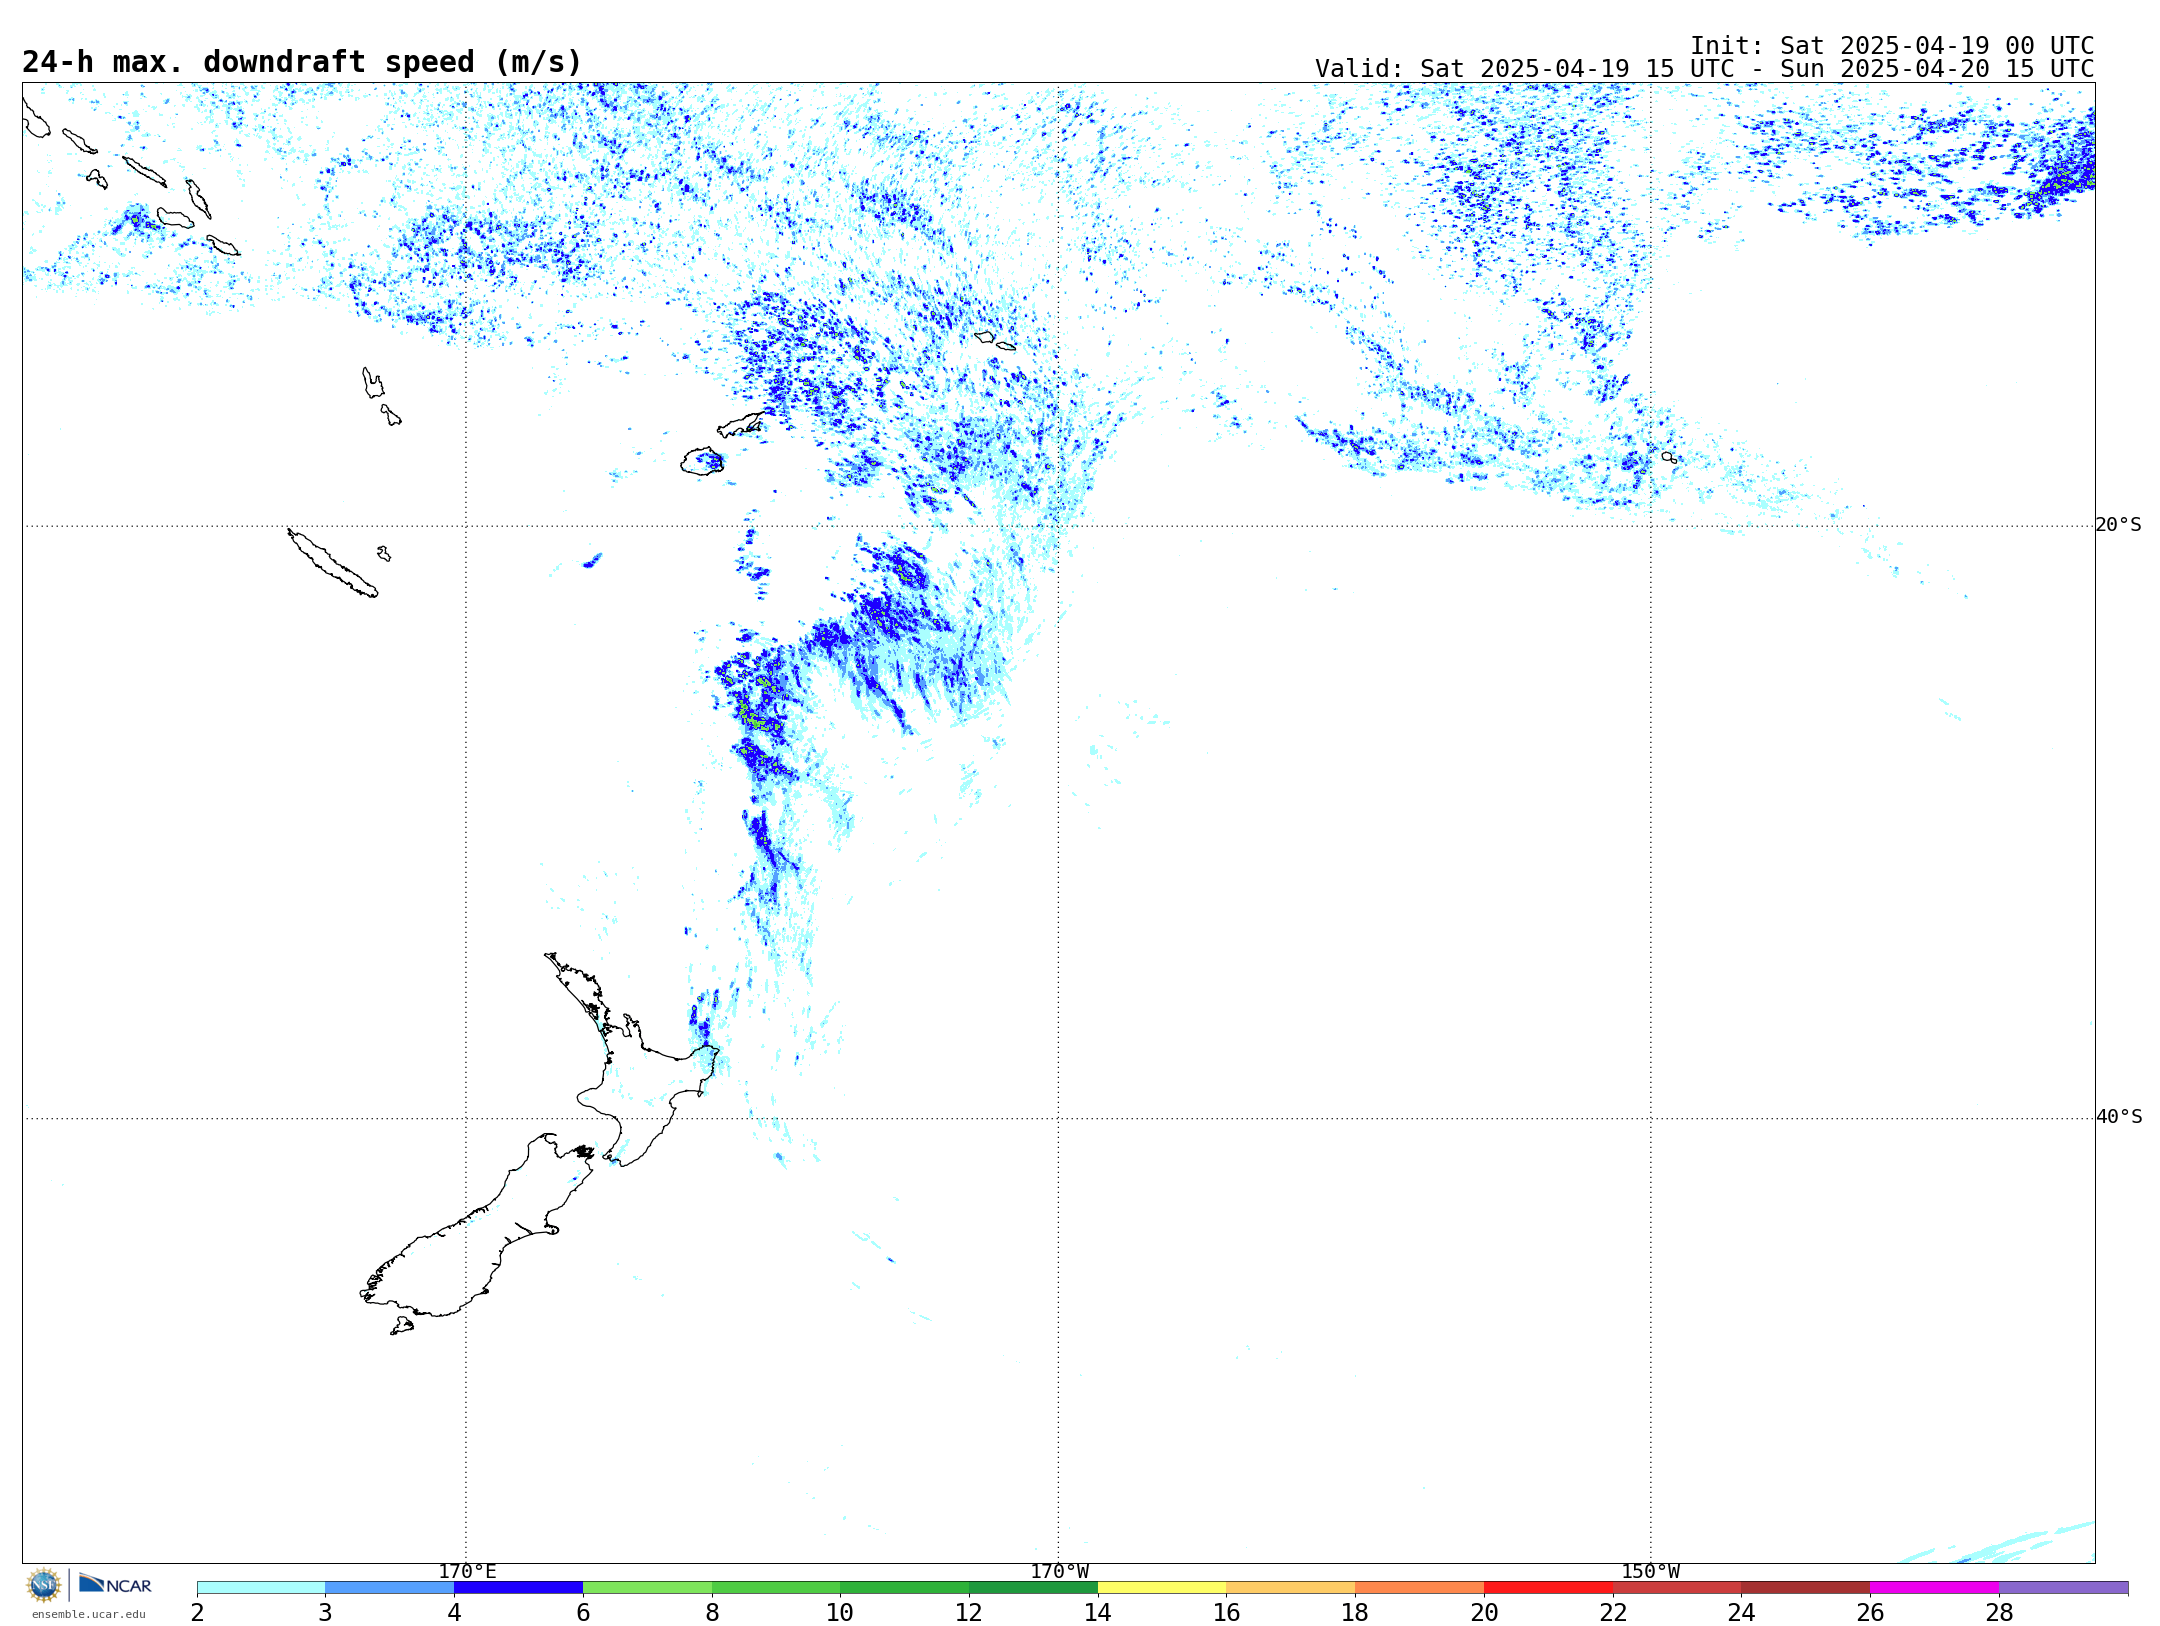Click the light blue 3-4 colorbar segment
Screen dimensions: 2160x1626
pyautogui.click(x=390, y=1588)
